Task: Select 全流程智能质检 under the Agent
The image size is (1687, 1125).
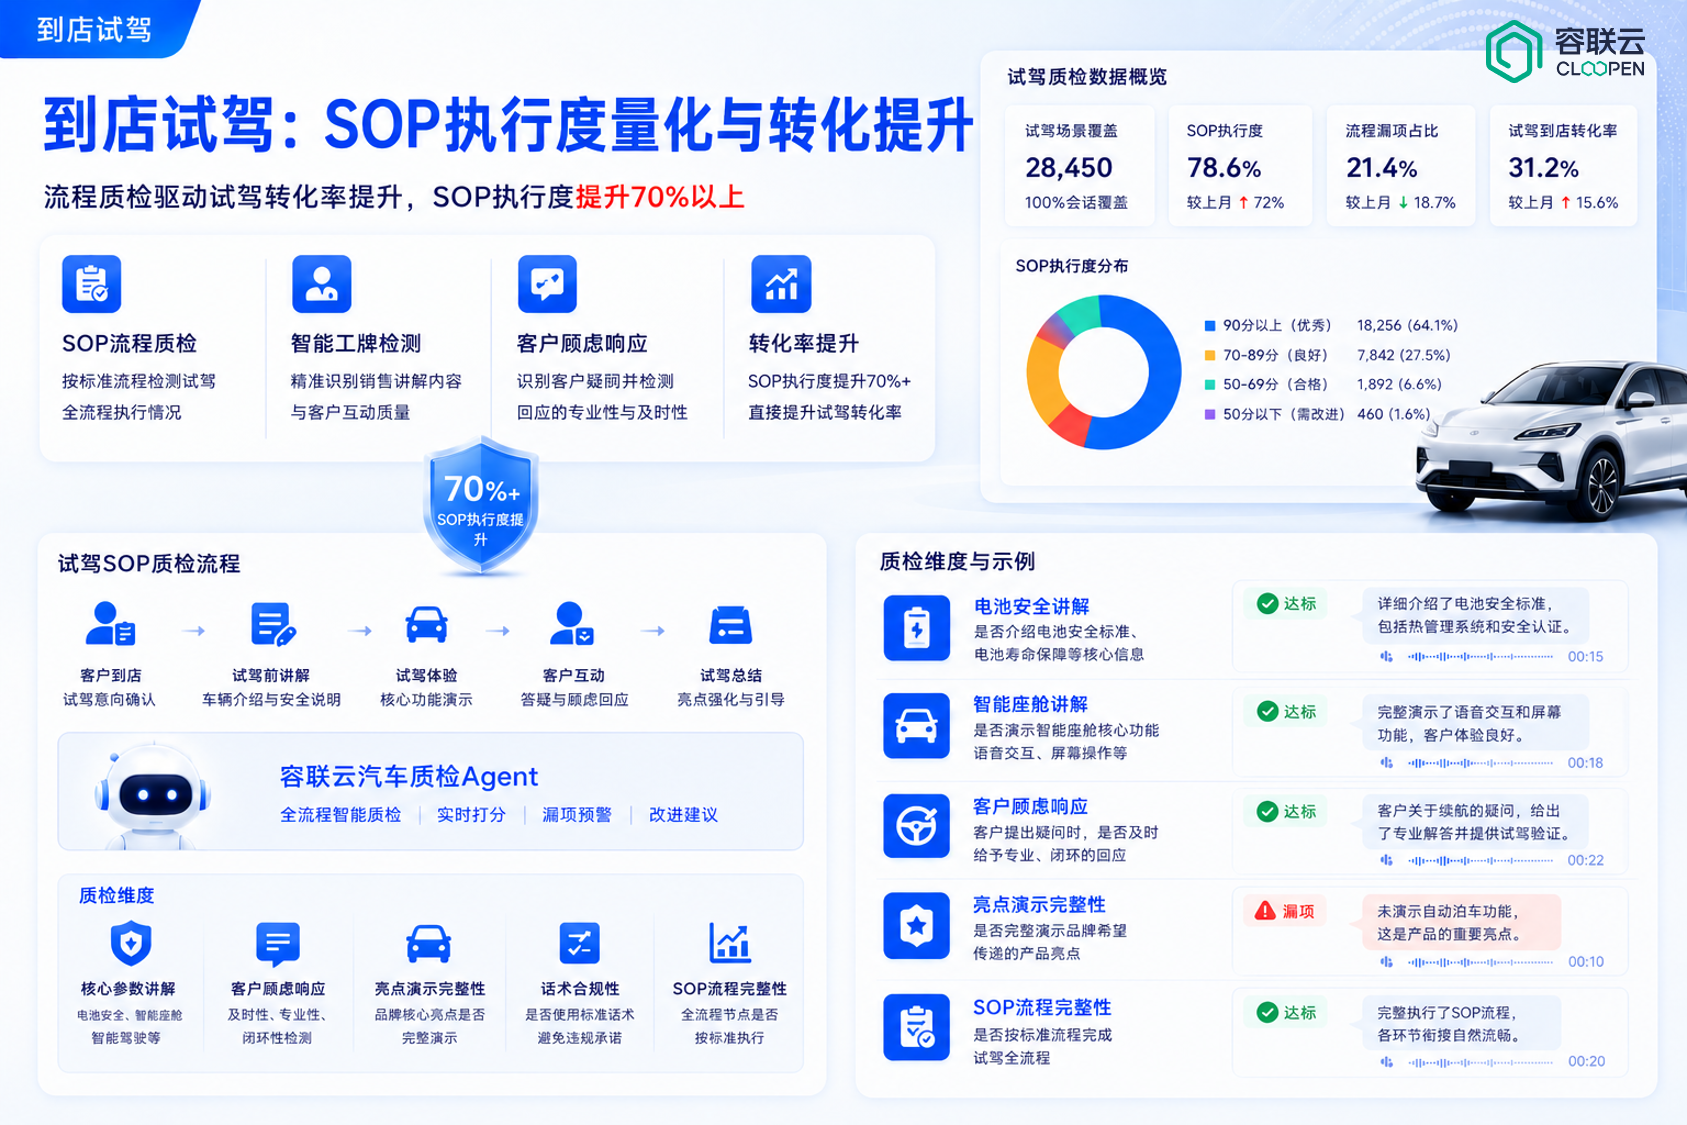Action: click(340, 815)
